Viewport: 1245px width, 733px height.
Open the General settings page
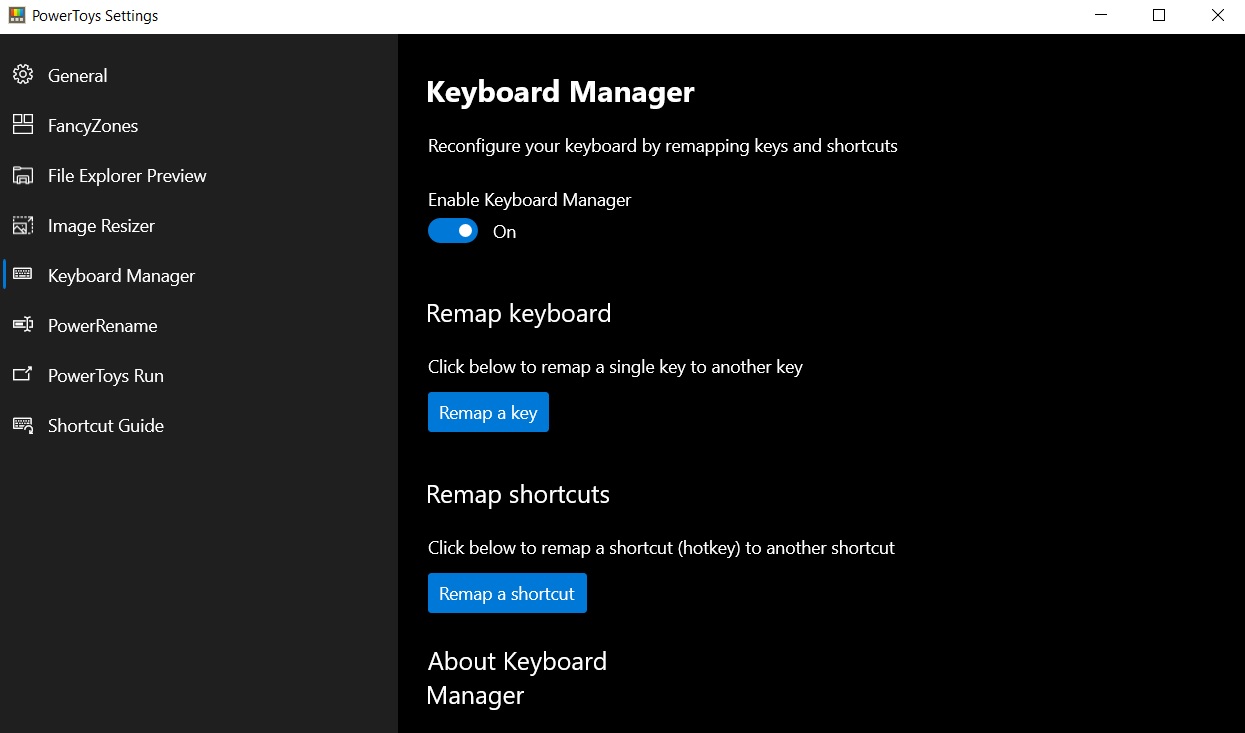click(x=199, y=75)
